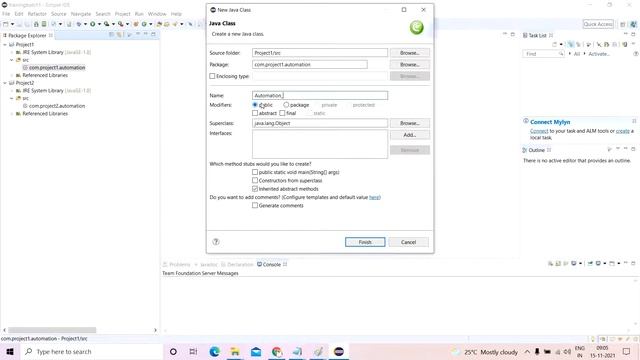
Task: Open the Refactor menu
Action: pos(37,14)
